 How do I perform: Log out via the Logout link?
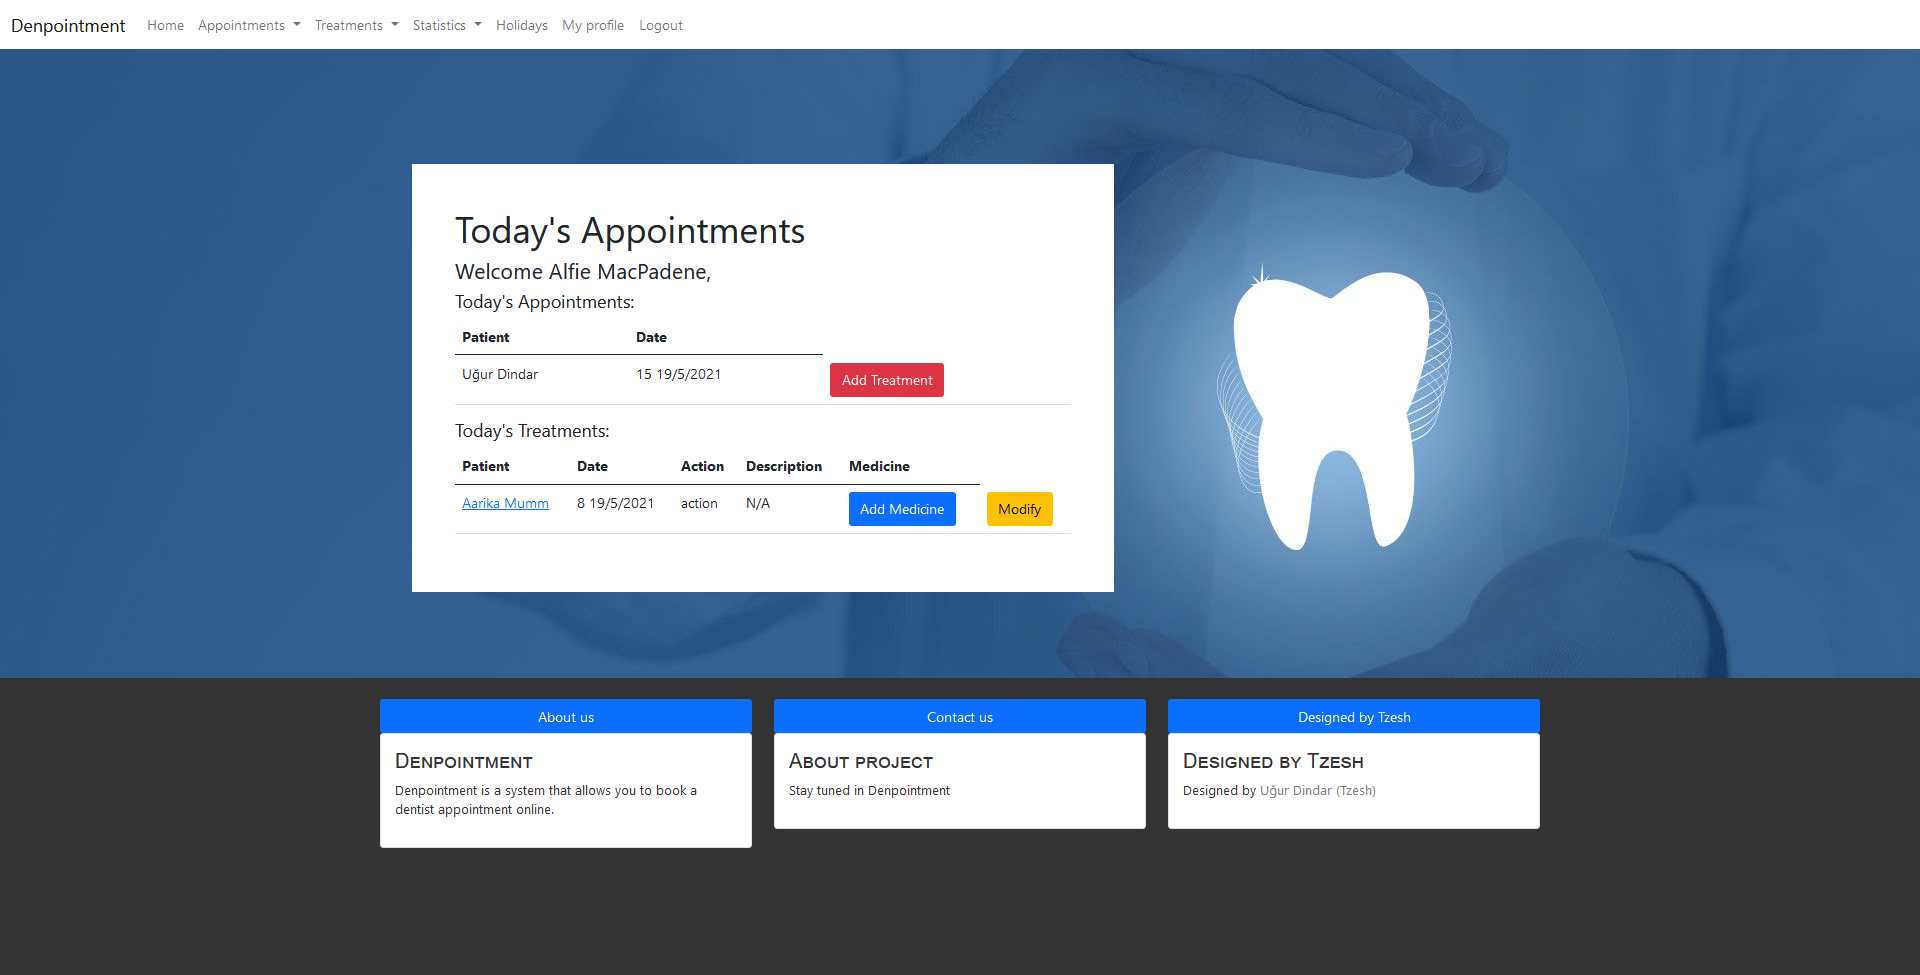[661, 25]
